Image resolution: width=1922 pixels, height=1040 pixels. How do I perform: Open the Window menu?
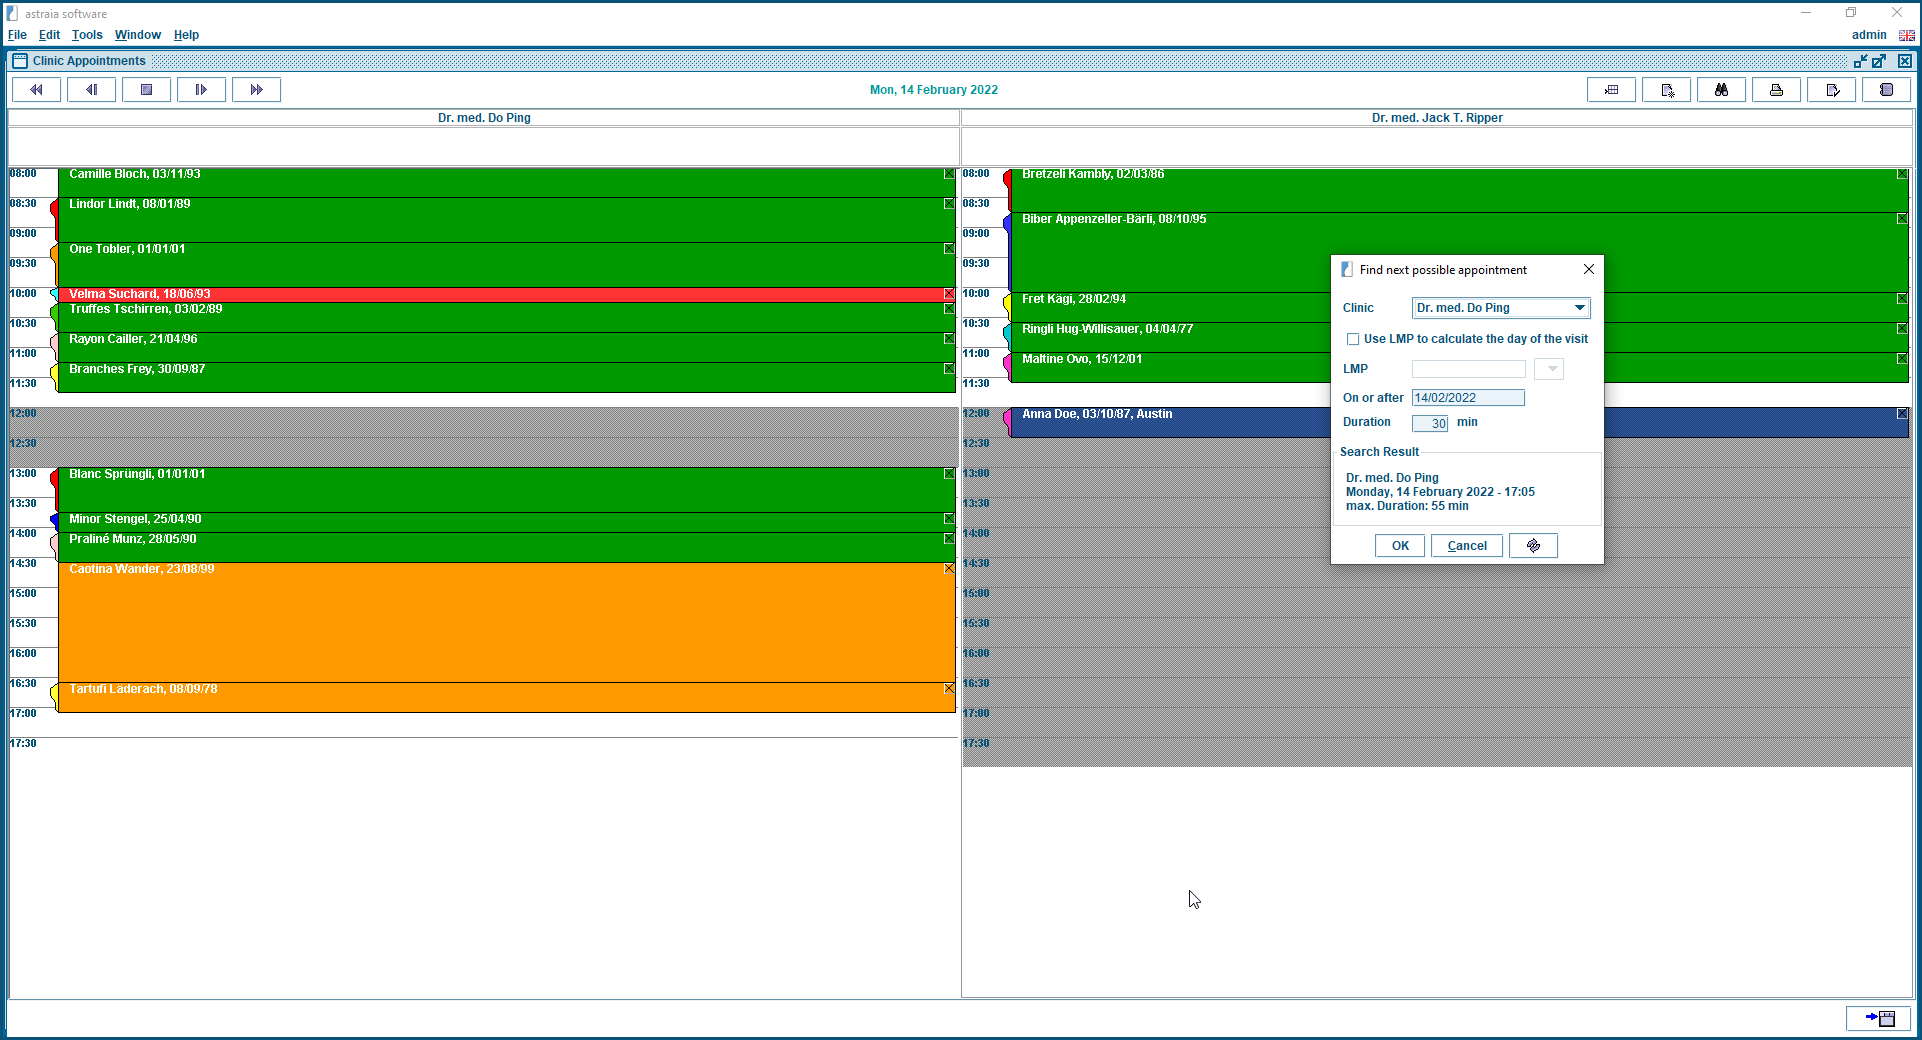coord(137,35)
